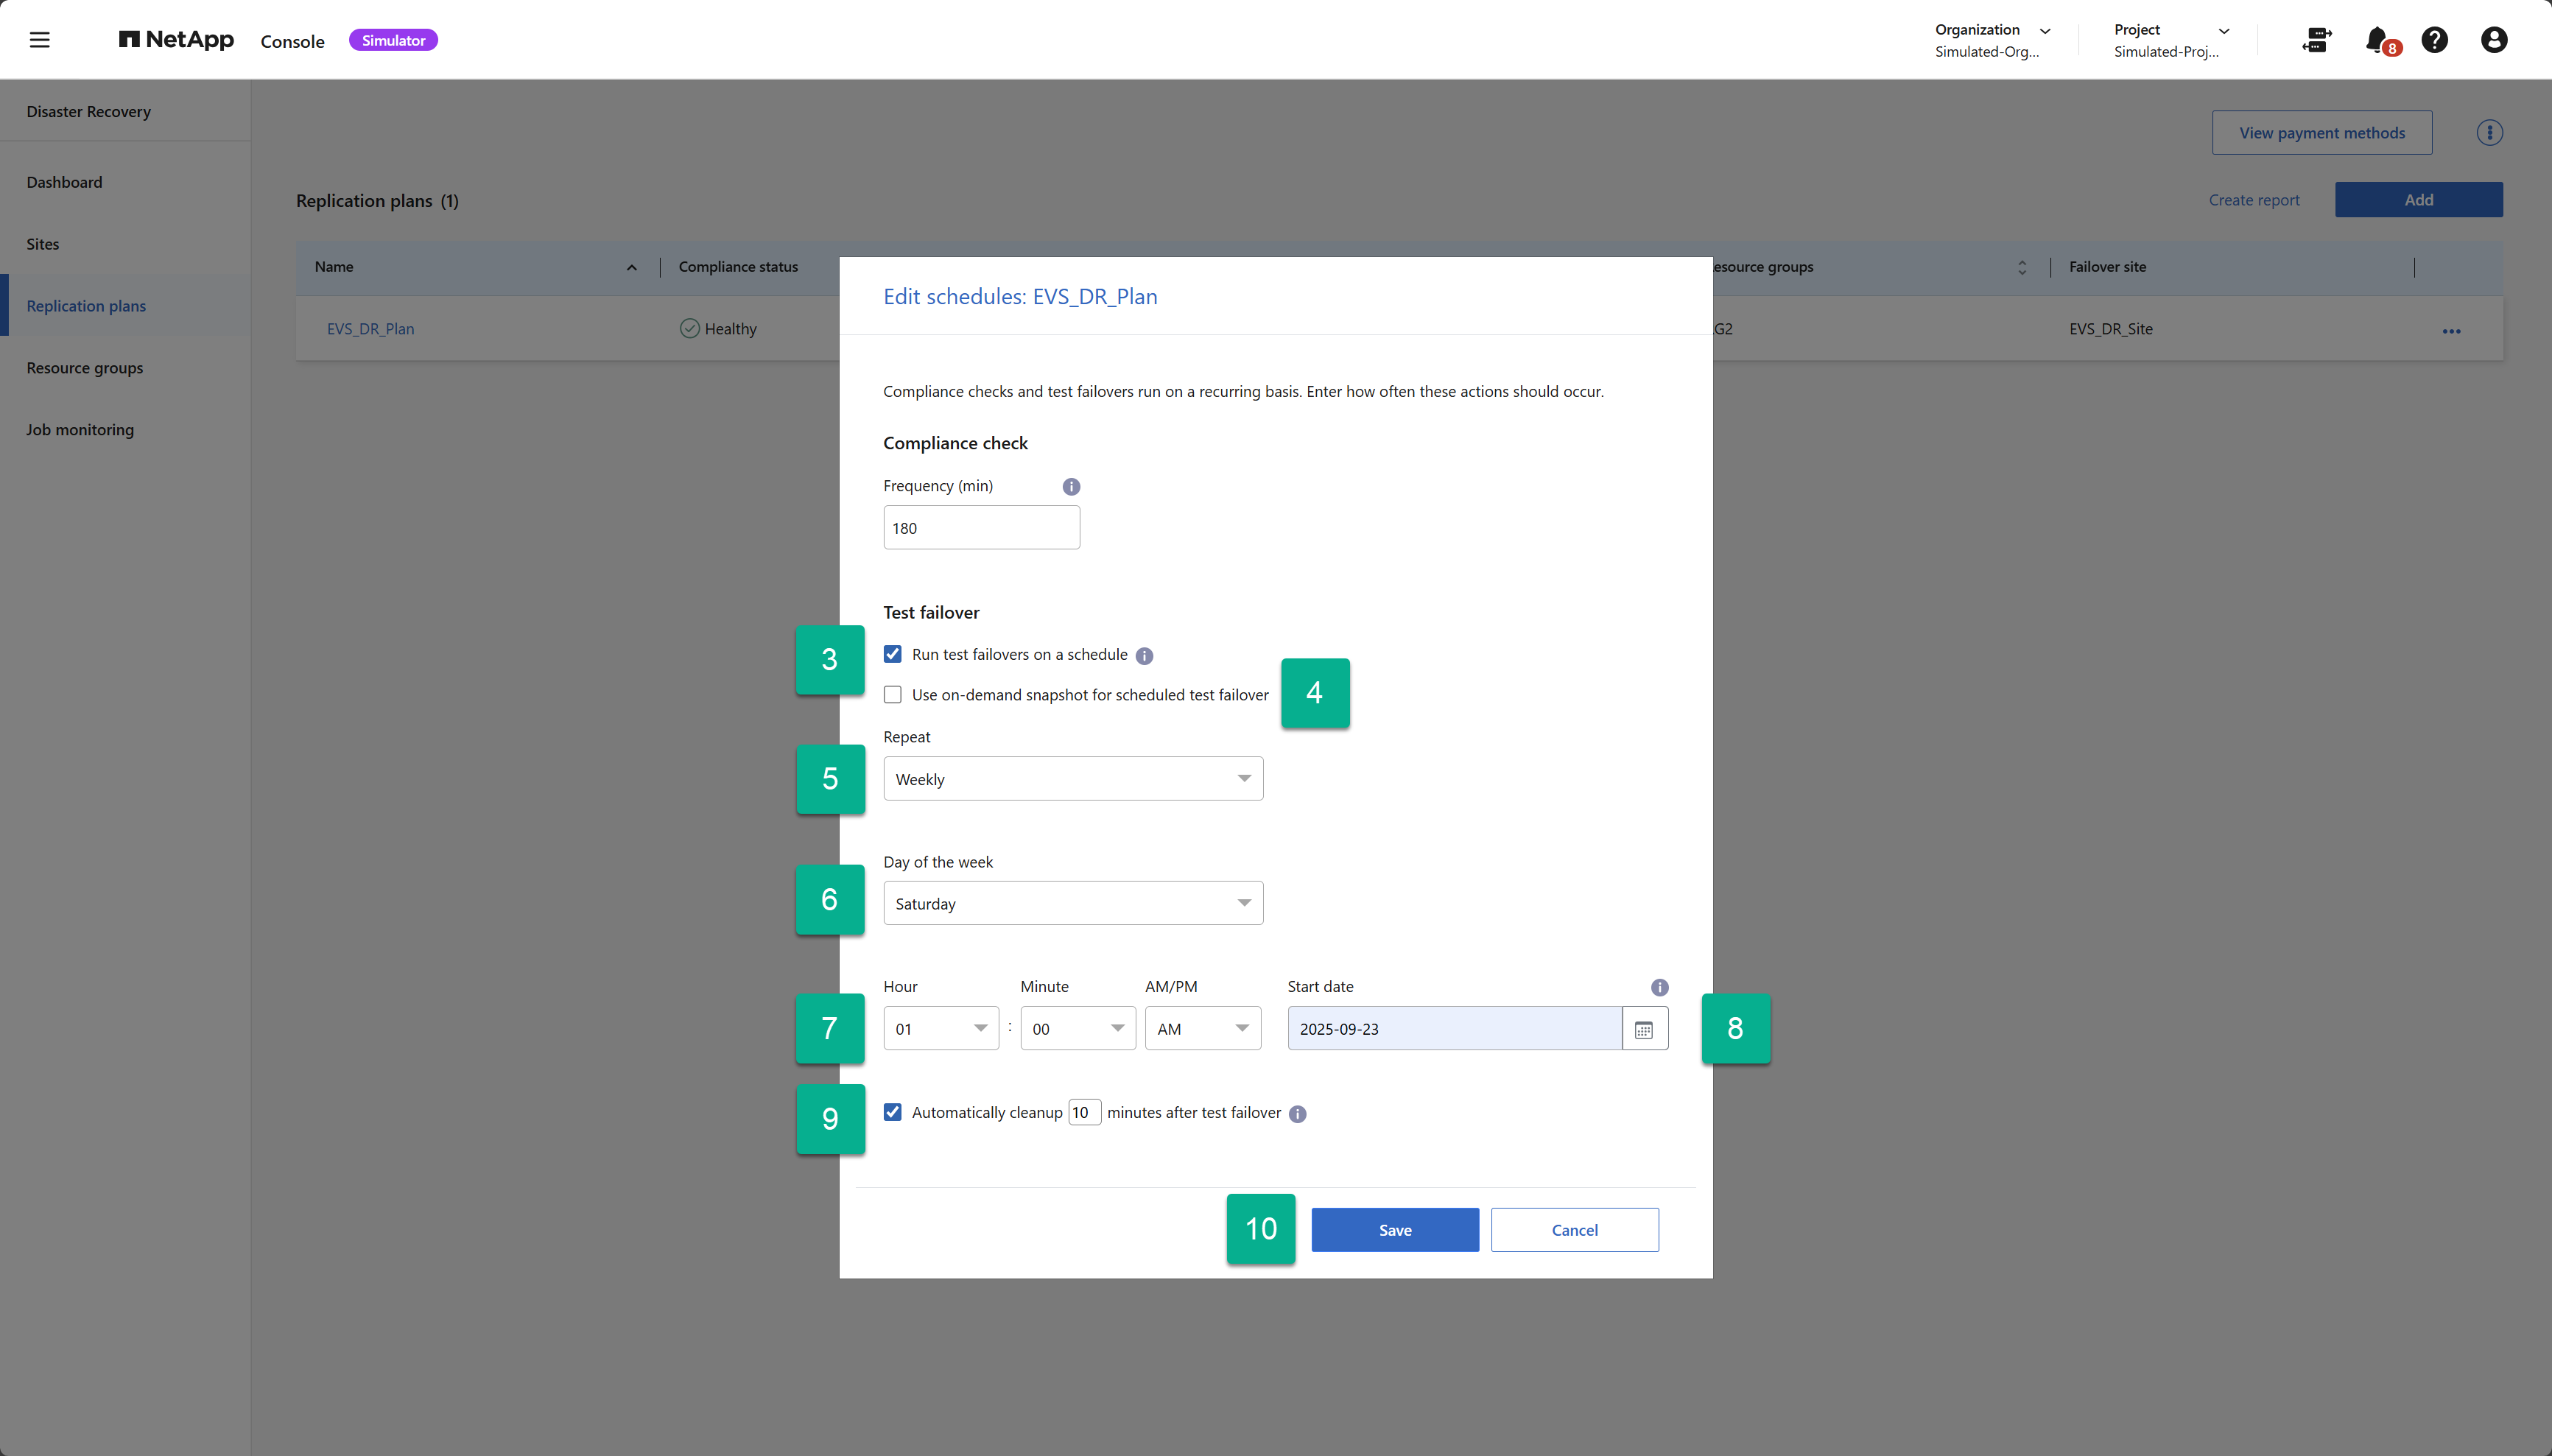Expand the Hour dropdown
Viewport: 2552px width, 1456px height.
(940, 1029)
